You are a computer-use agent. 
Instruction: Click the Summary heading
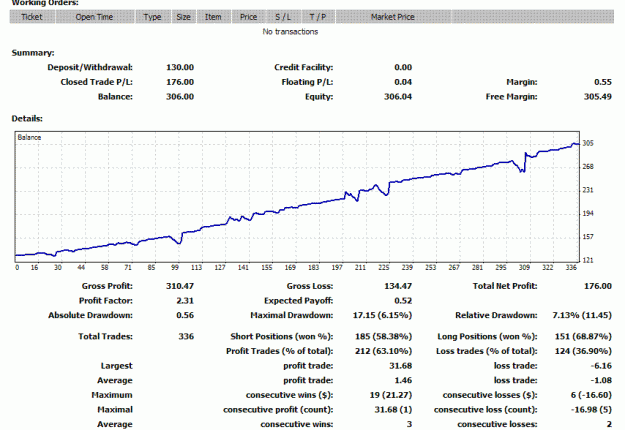[x=33, y=53]
